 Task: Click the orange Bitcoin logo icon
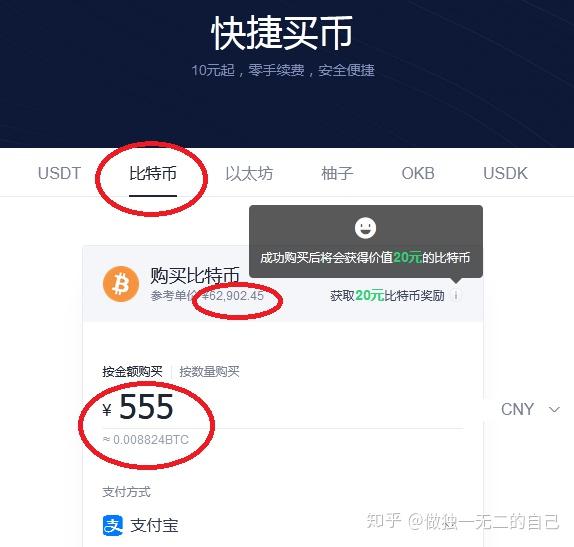pos(121,284)
